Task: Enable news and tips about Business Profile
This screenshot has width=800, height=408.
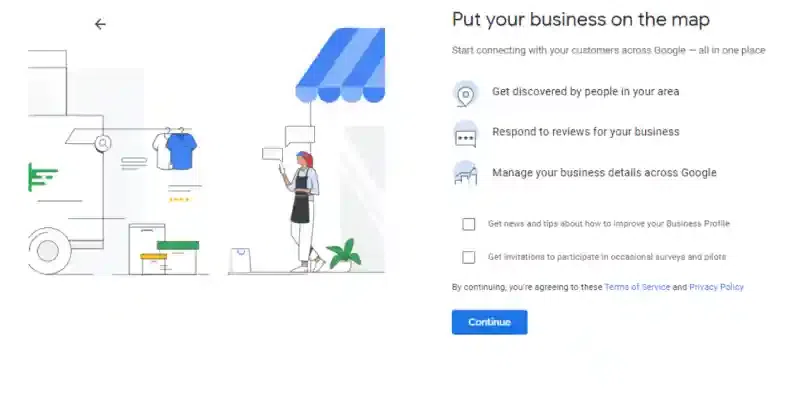Action: tap(468, 224)
